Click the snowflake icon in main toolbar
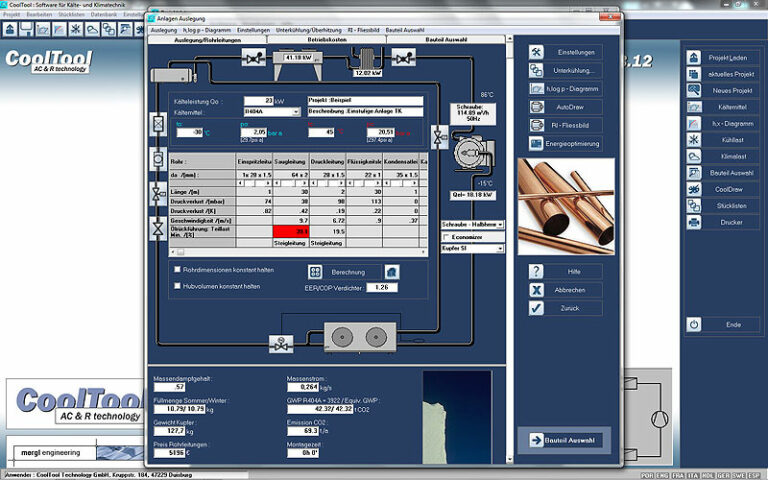This screenshot has width=768, height=480. (x=75, y=29)
